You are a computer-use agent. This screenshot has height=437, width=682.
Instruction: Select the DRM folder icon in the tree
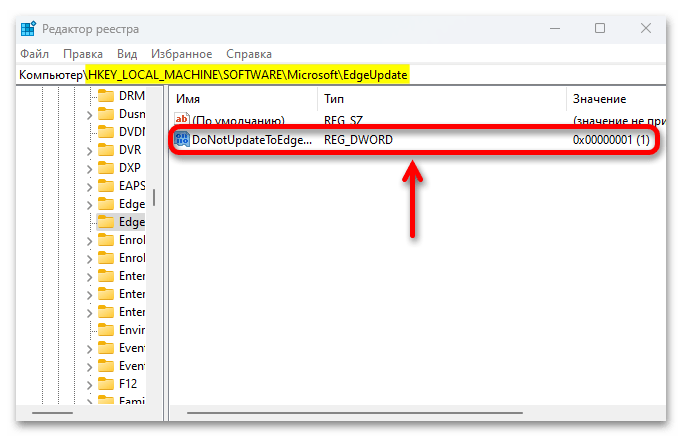pyautogui.click(x=106, y=95)
